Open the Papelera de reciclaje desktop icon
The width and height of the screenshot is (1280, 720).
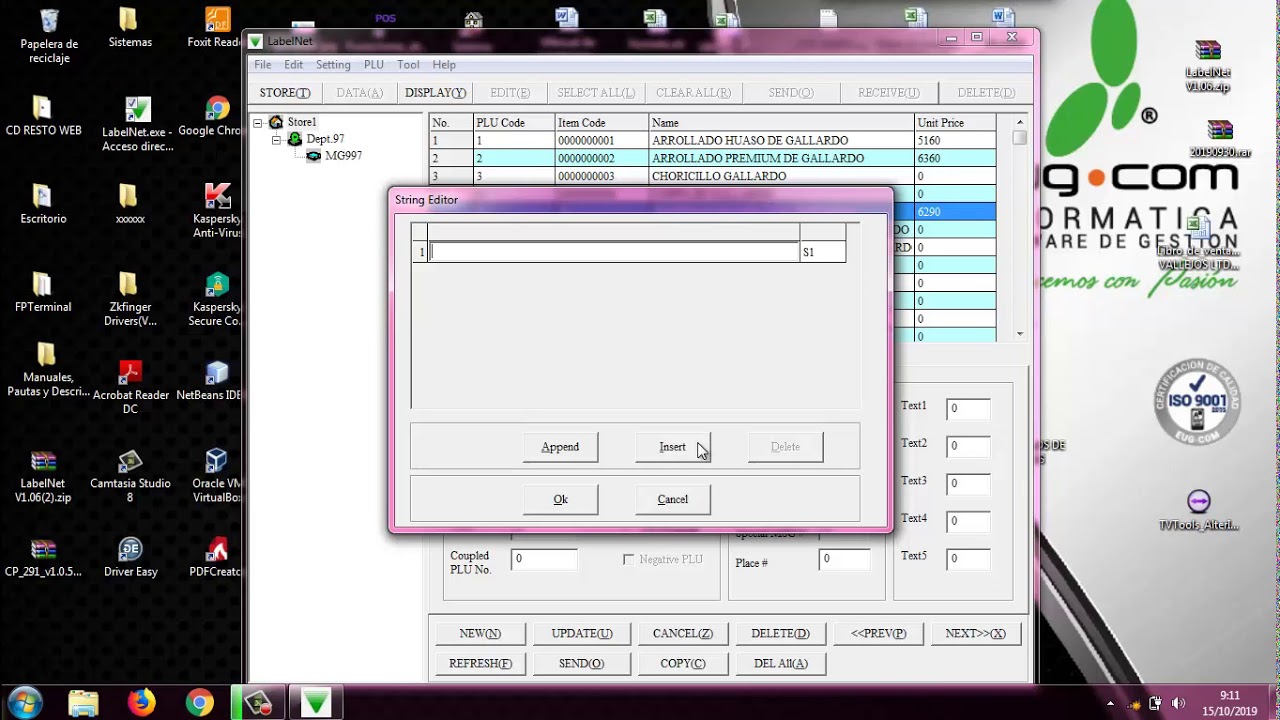tap(49, 35)
